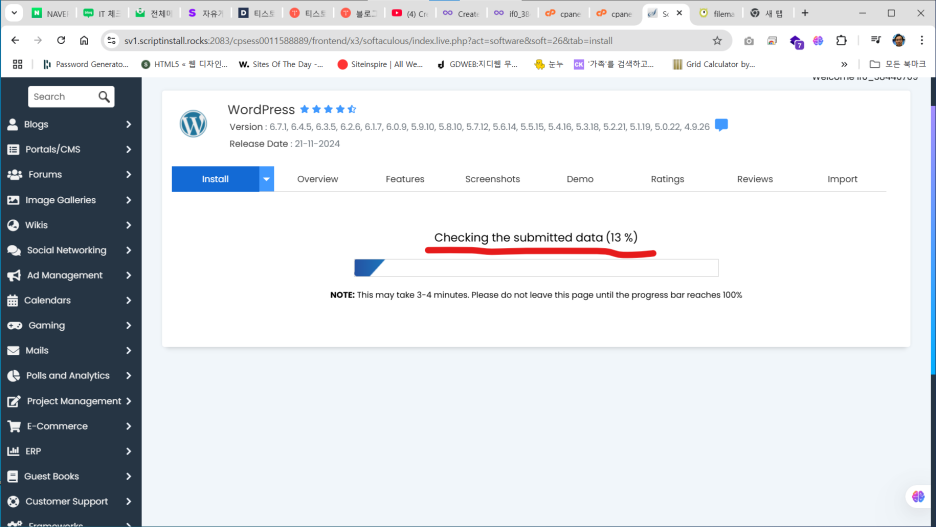Click the Mails envelope icon
The width and height of the screenshot is (936, 527).
coord(13,350)
